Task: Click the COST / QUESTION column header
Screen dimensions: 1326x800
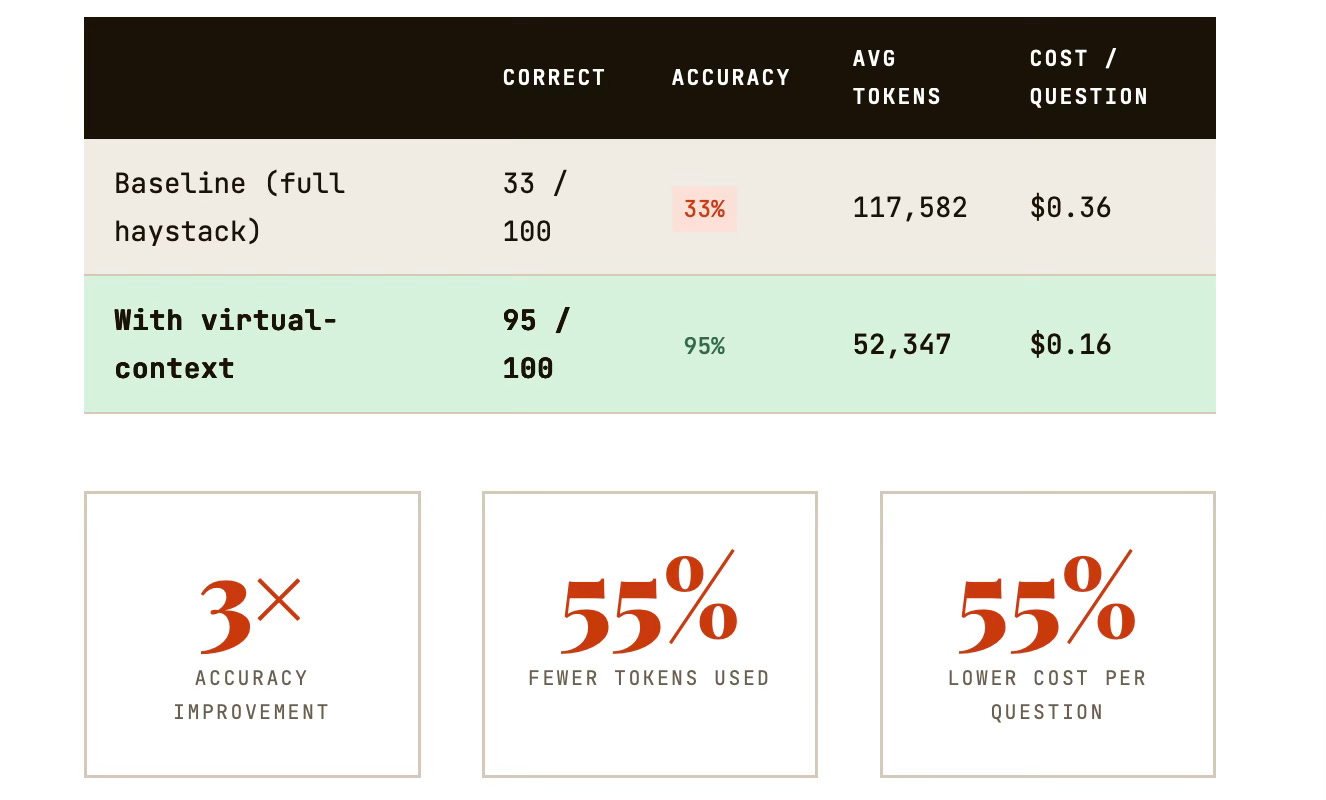Action: (1089, 77)
